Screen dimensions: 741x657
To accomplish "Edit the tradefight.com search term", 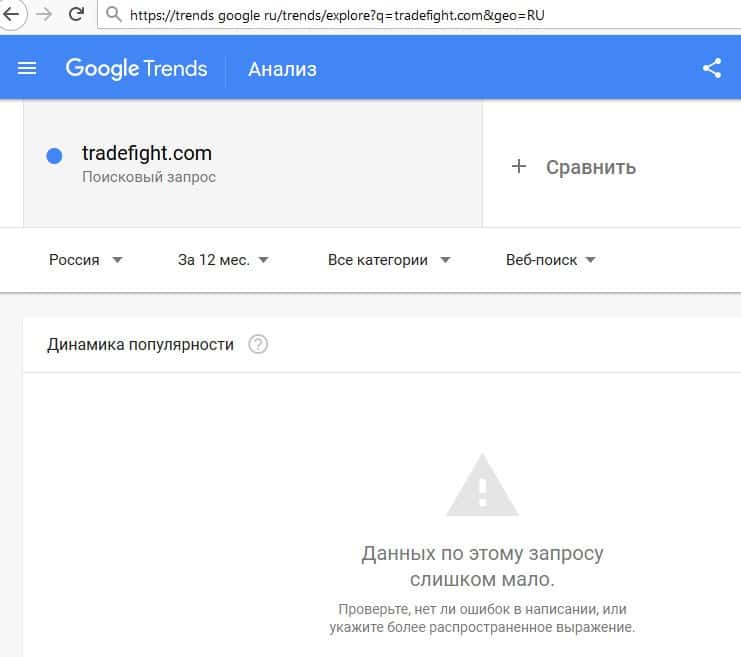I will [x=147, y=153].
